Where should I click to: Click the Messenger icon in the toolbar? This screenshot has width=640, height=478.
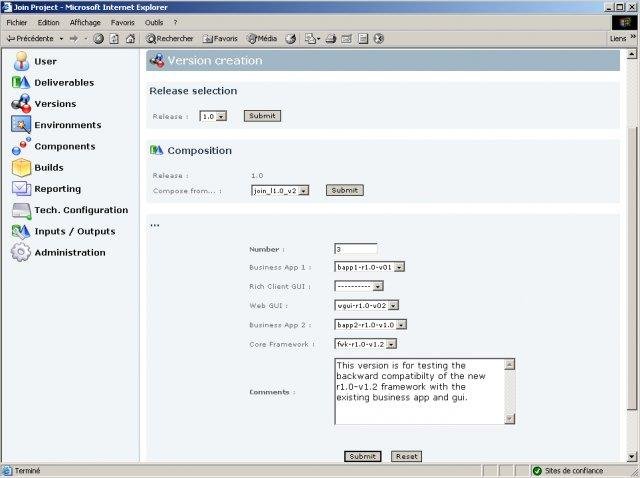point(379,39)
